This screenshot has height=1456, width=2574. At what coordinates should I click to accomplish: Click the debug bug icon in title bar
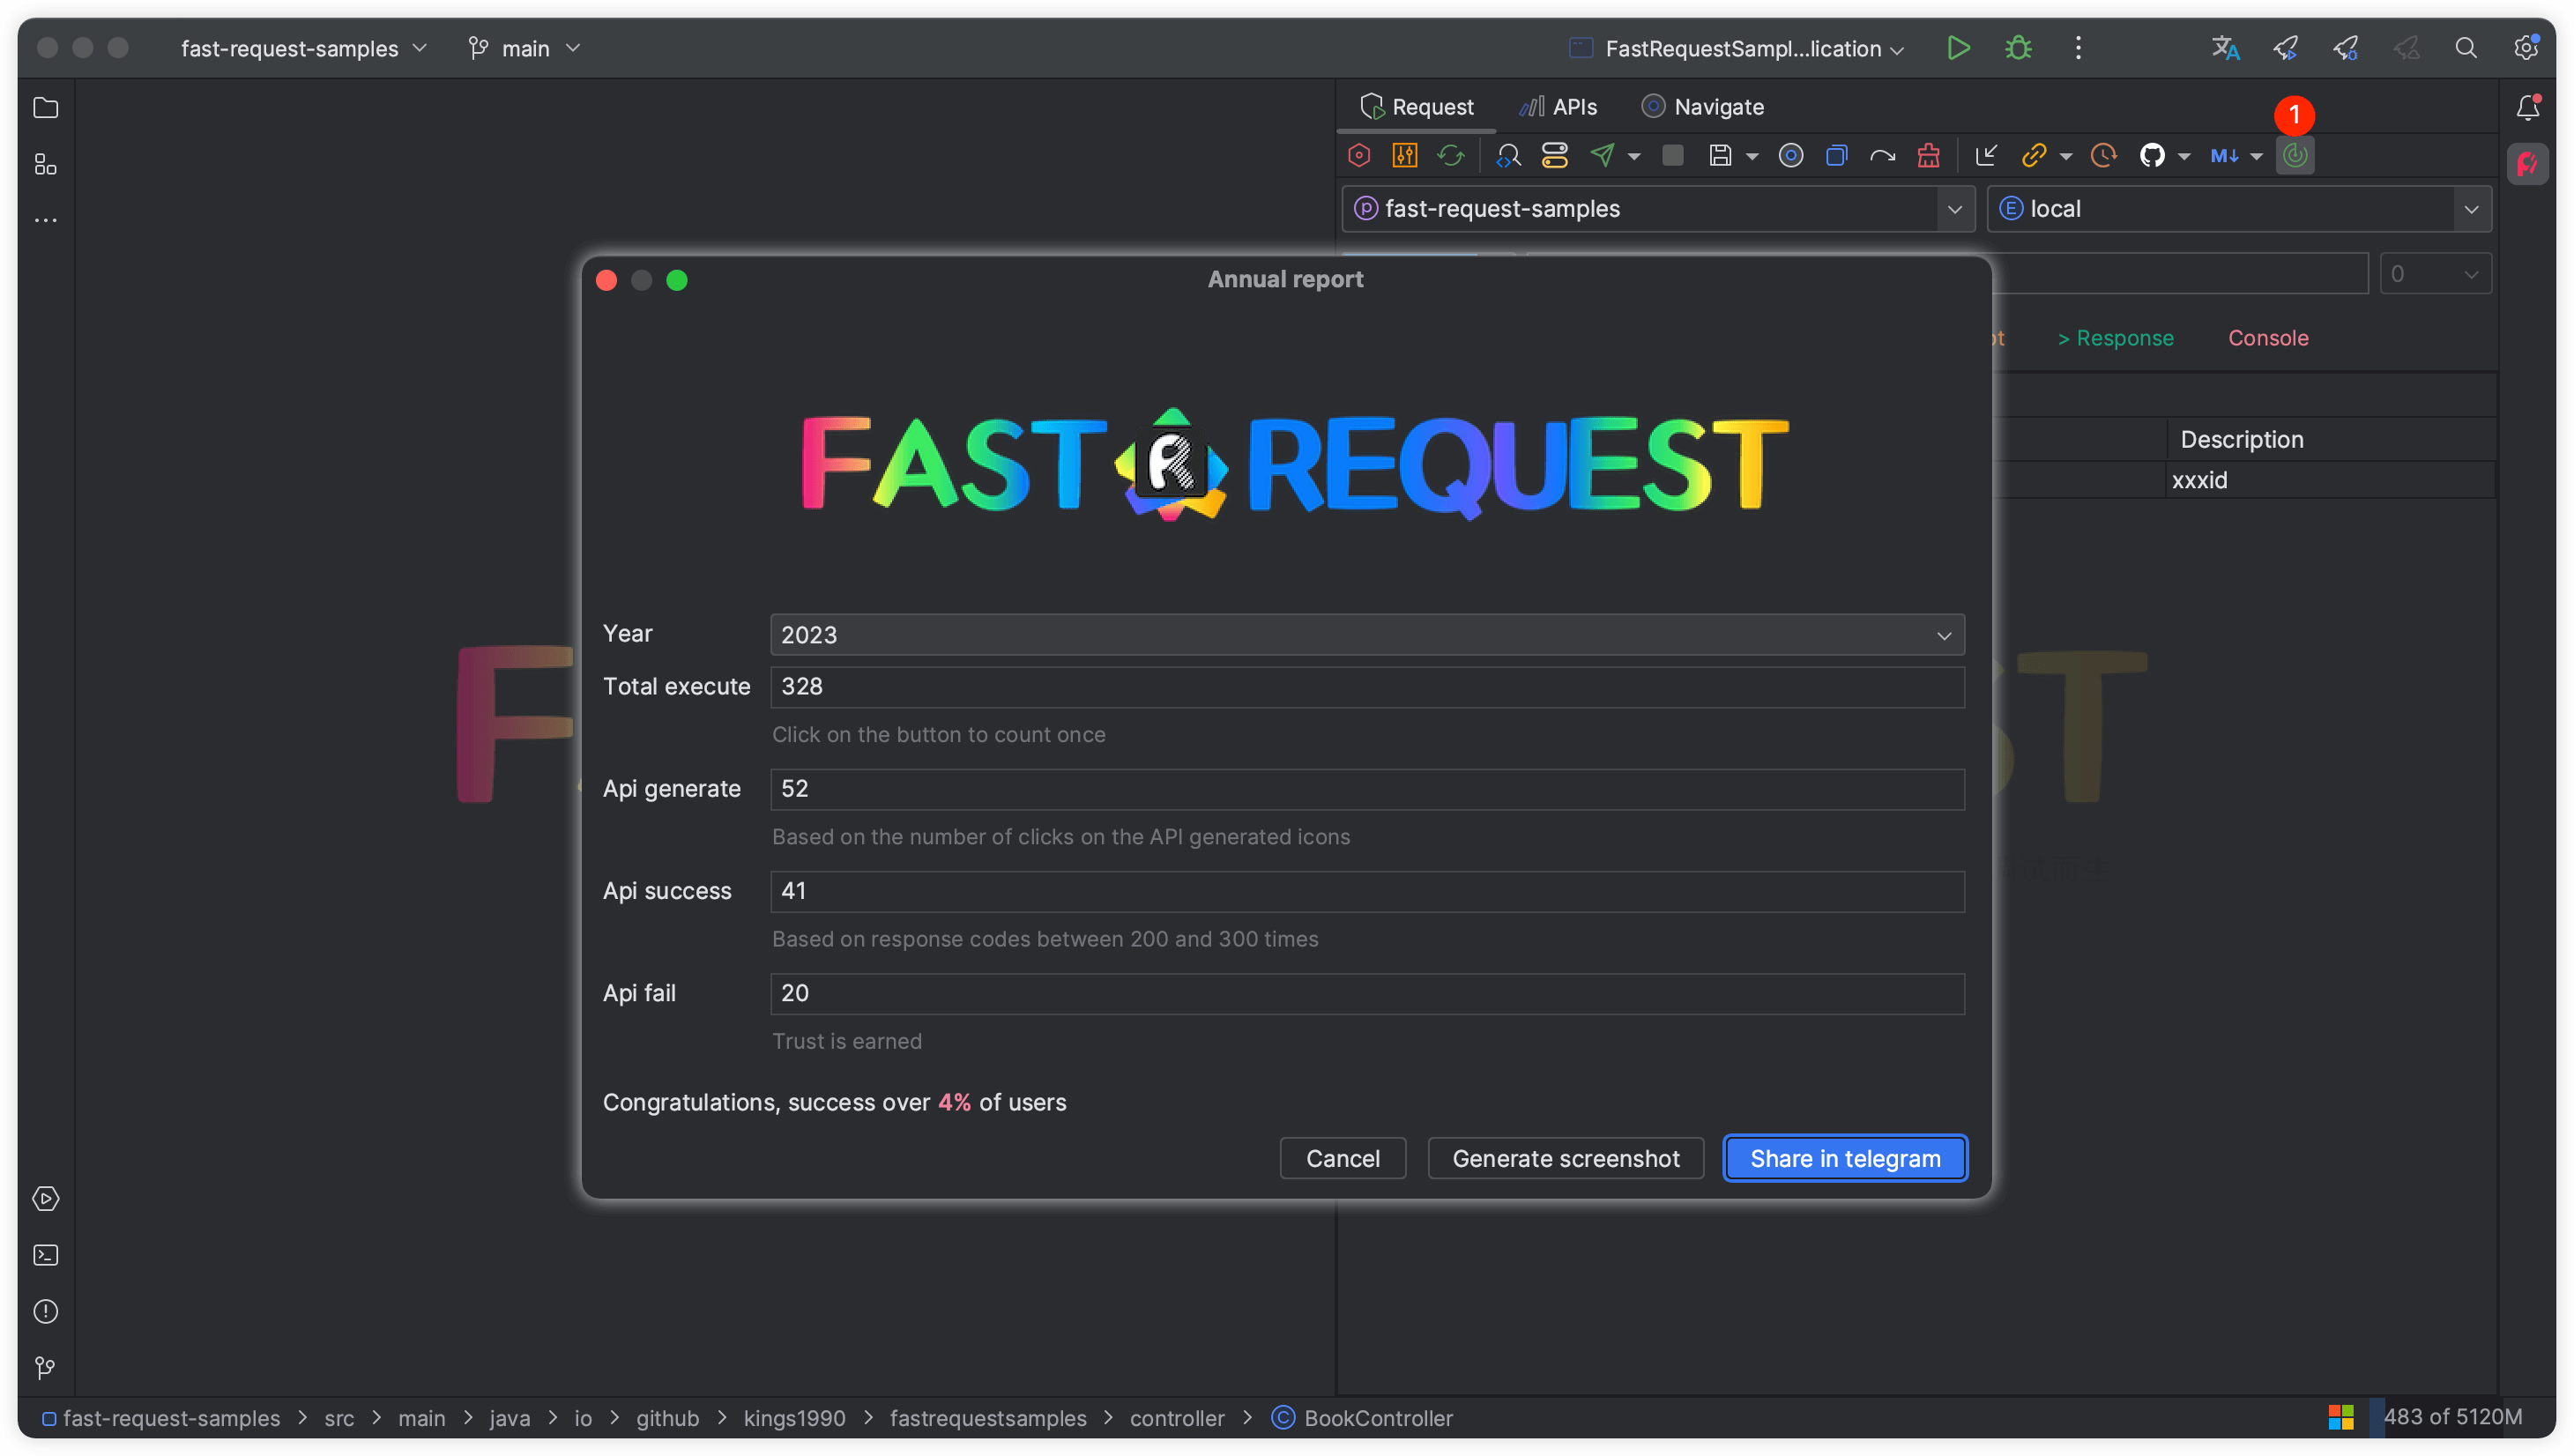coord(2018,48)
